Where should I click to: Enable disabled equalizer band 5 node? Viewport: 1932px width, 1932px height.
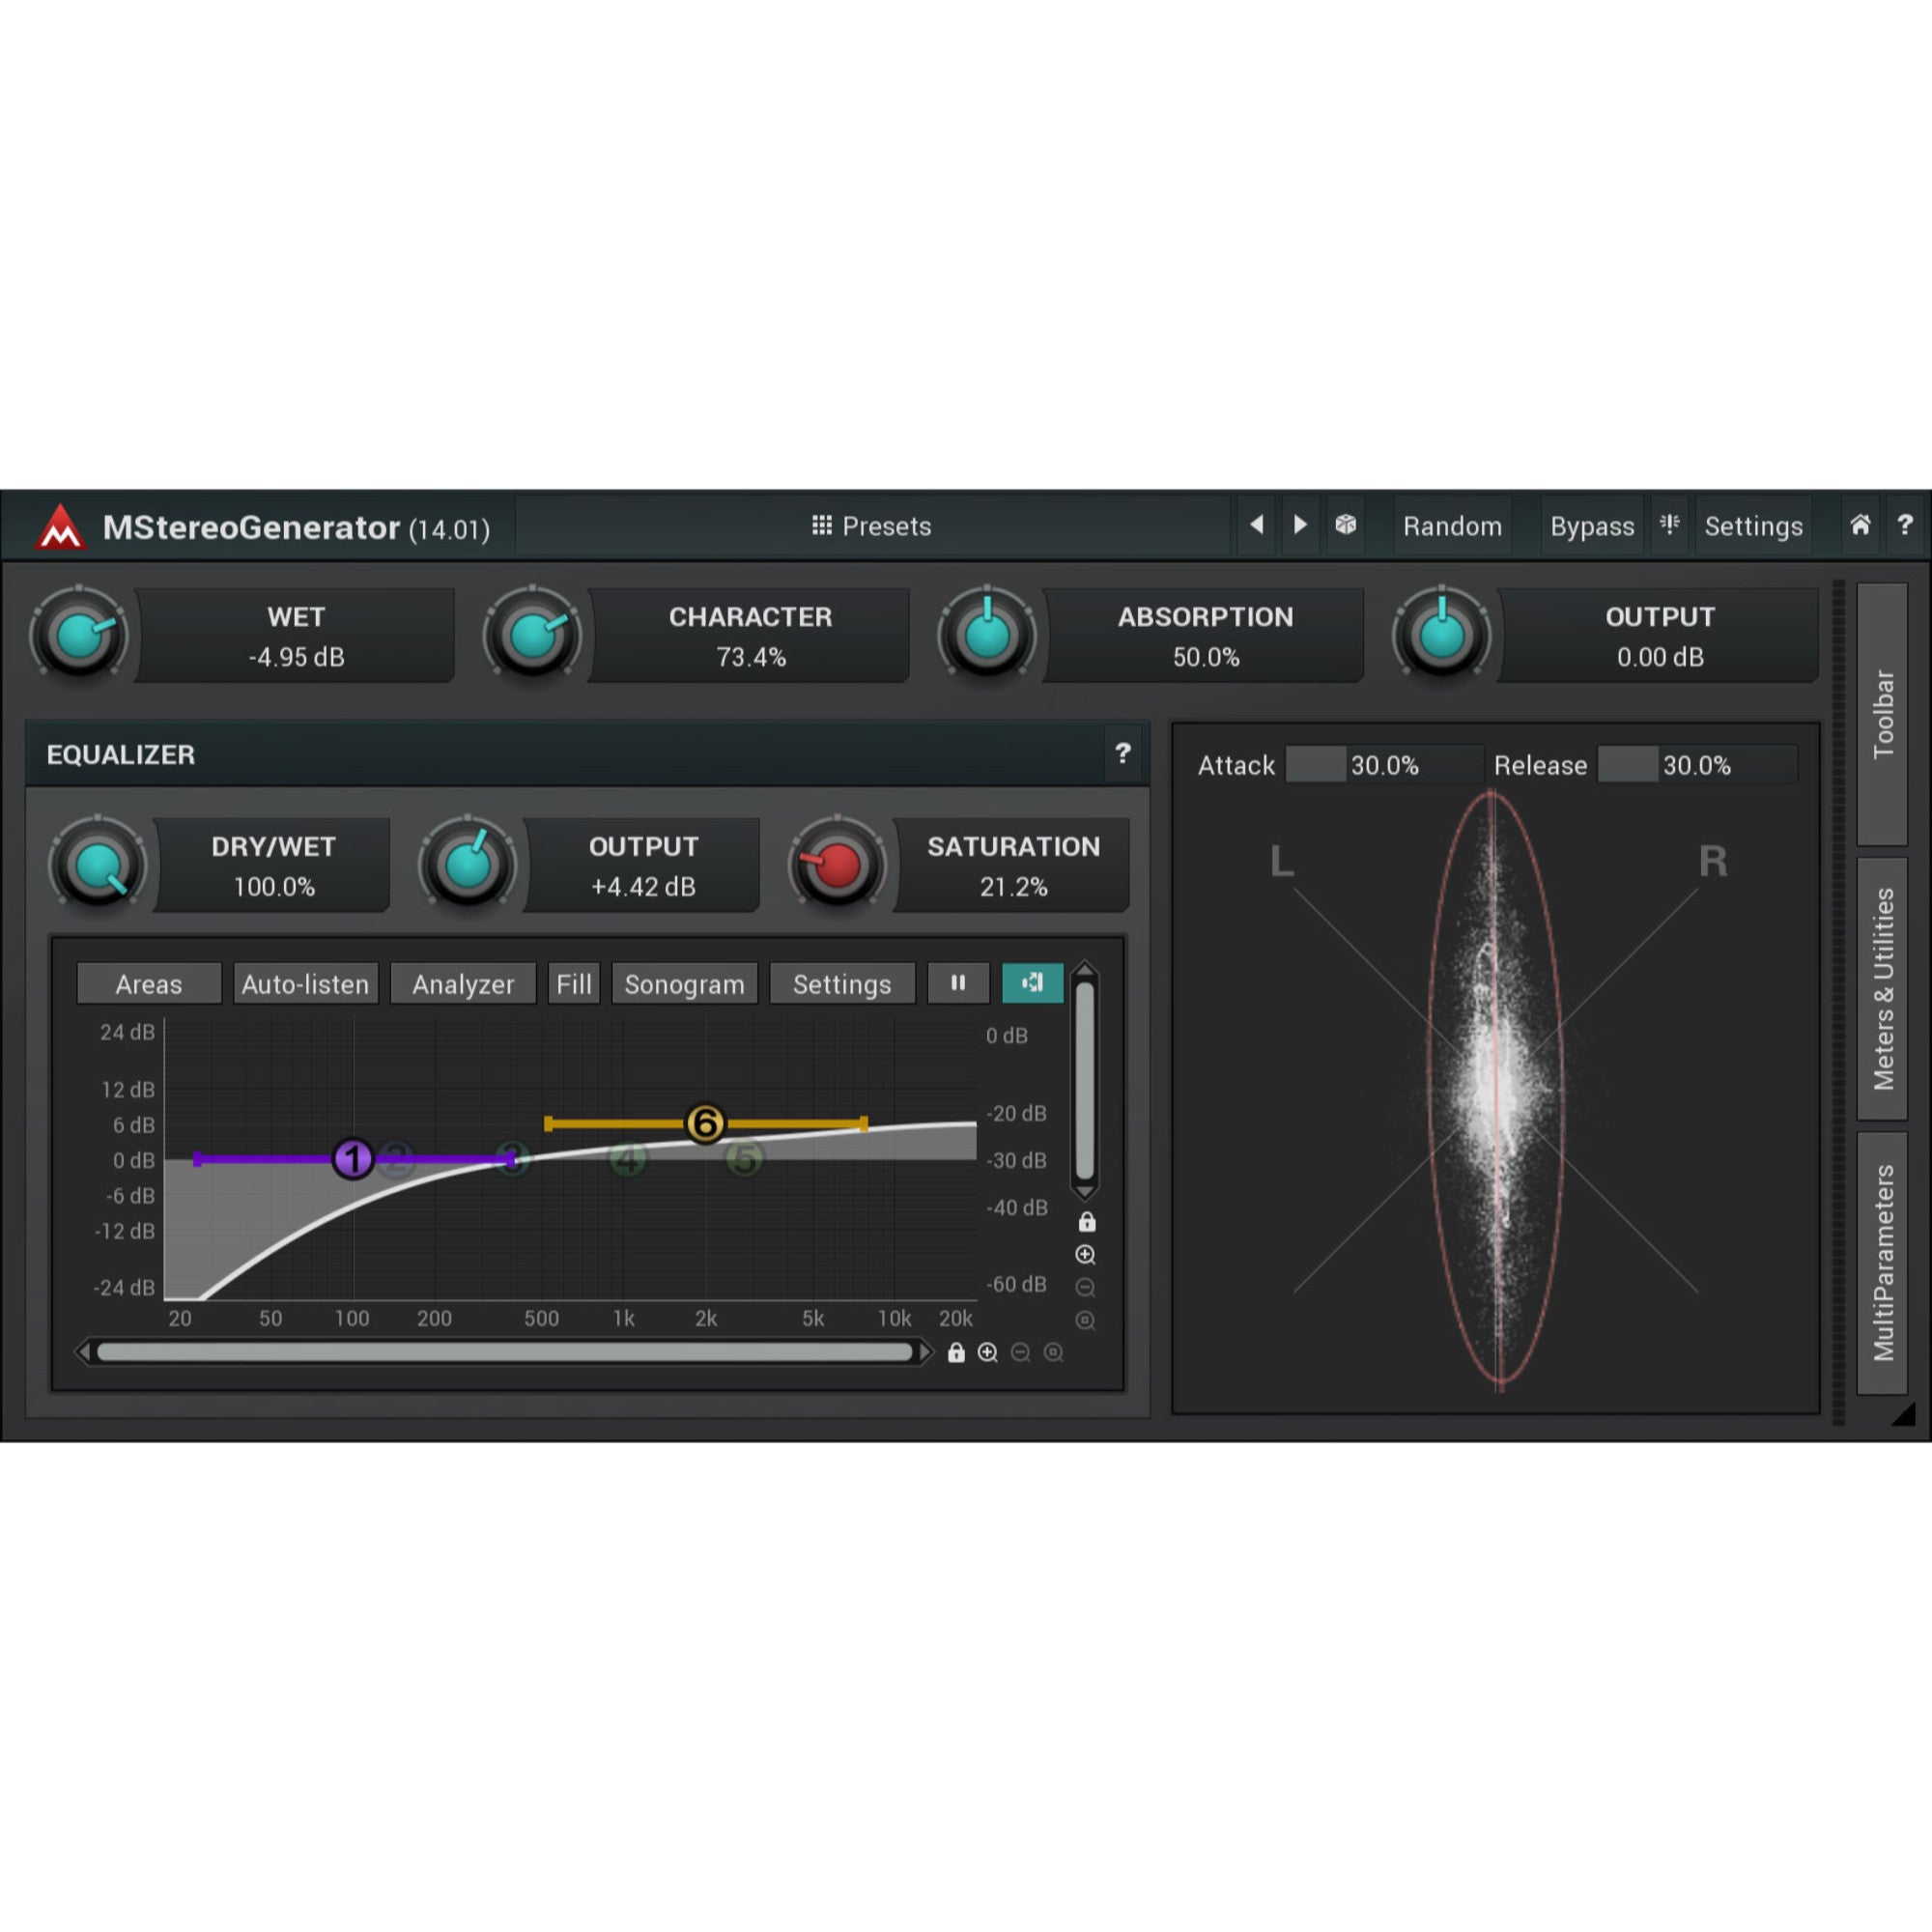pyautogui.click(x=744, y=1159)
